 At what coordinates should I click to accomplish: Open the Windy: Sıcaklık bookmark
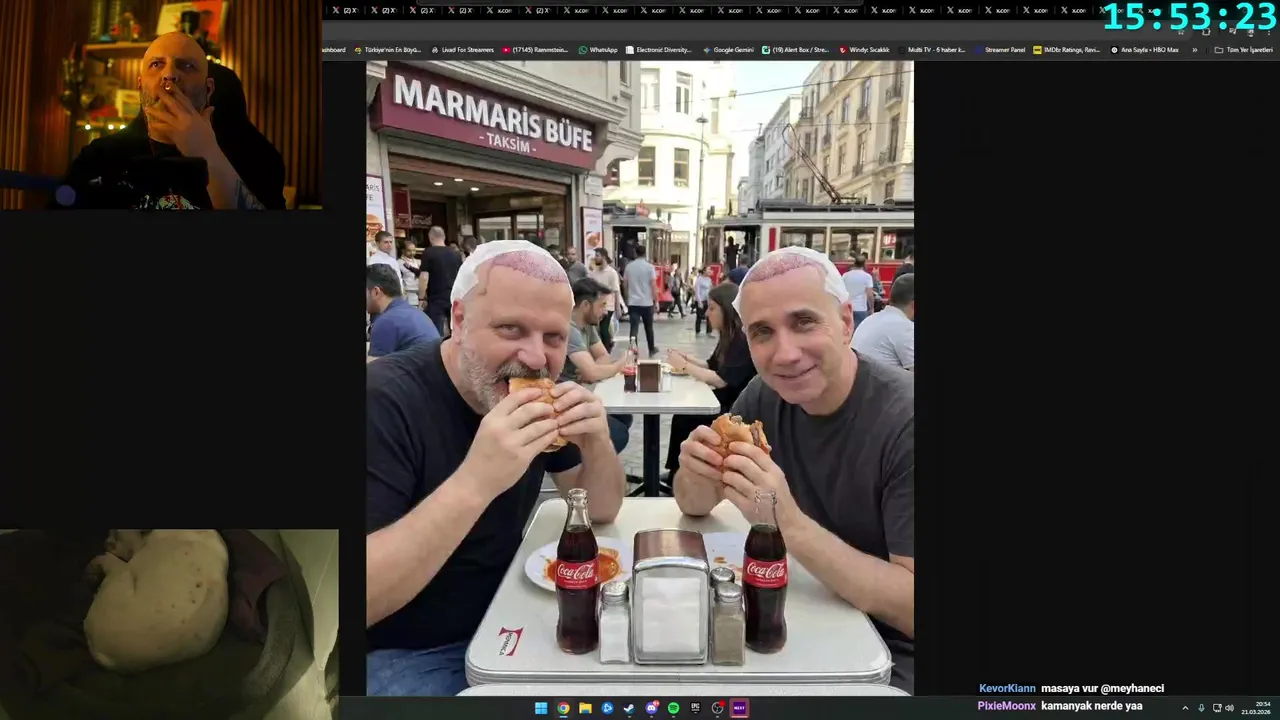pyautogui.click(x=864, y=49)
